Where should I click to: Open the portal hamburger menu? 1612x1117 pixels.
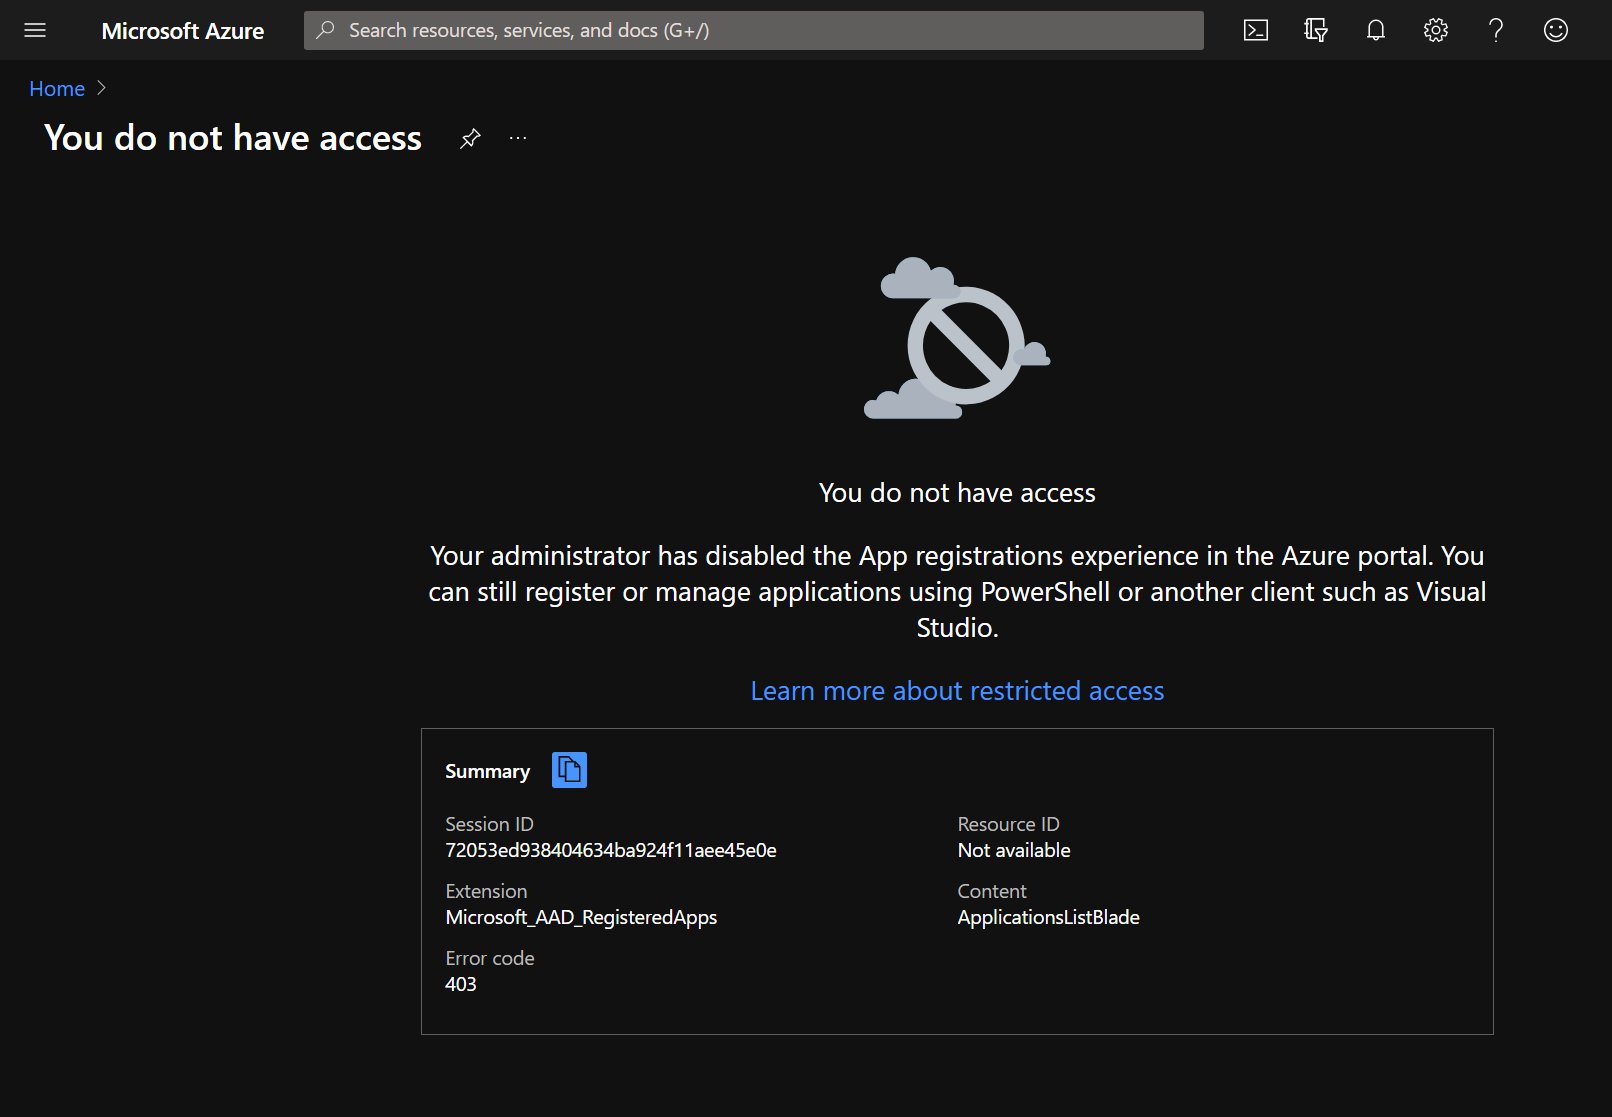35,30
